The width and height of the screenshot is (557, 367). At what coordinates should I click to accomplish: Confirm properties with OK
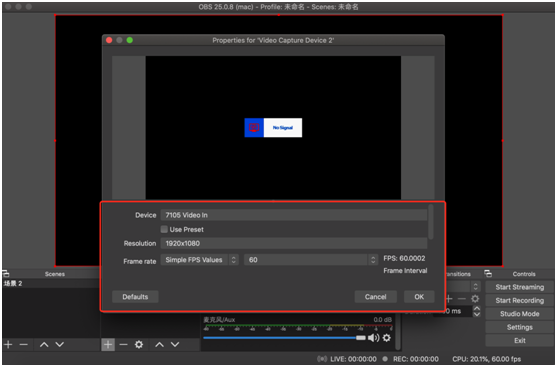(419, 297)
